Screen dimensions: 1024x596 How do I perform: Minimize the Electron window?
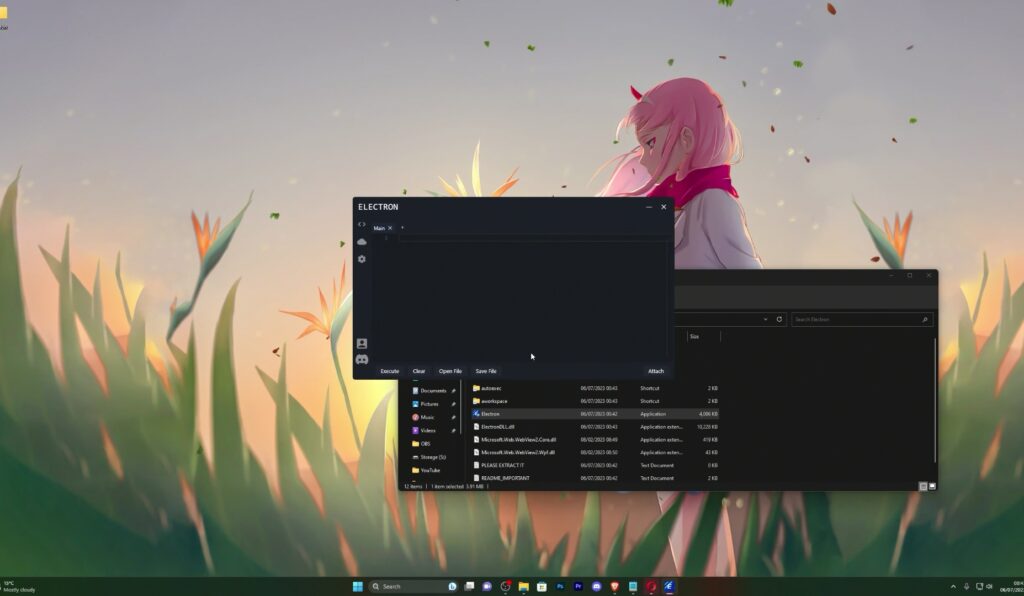648,207
